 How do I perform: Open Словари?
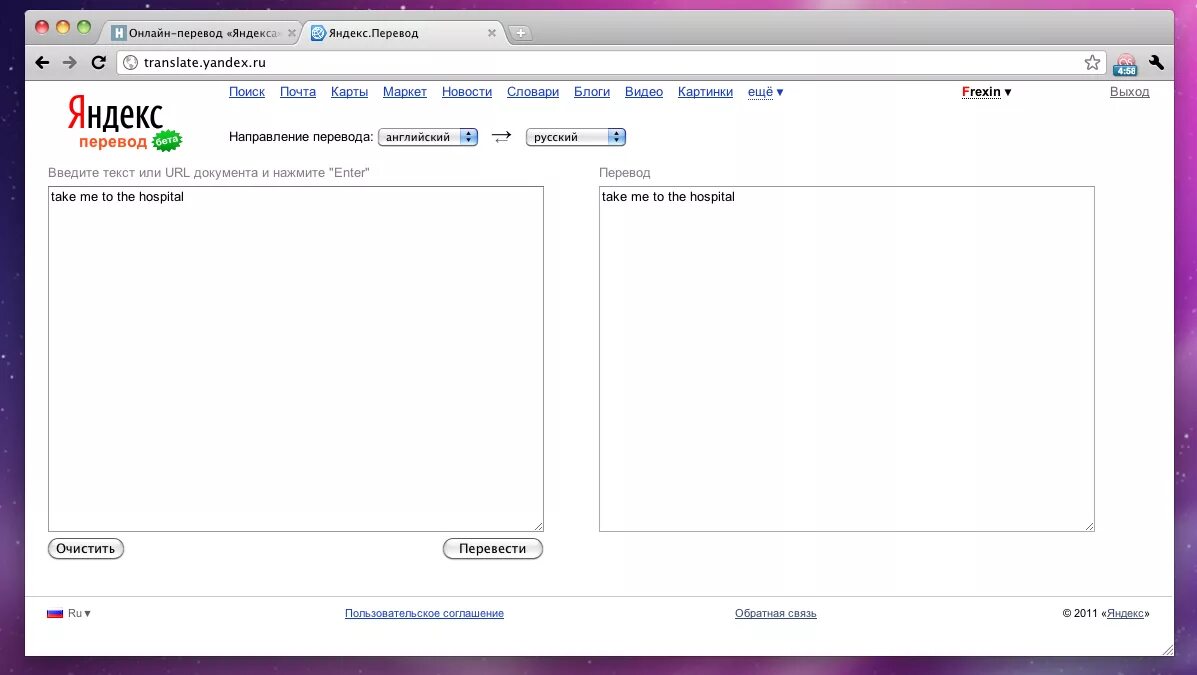tap(533, 92)
